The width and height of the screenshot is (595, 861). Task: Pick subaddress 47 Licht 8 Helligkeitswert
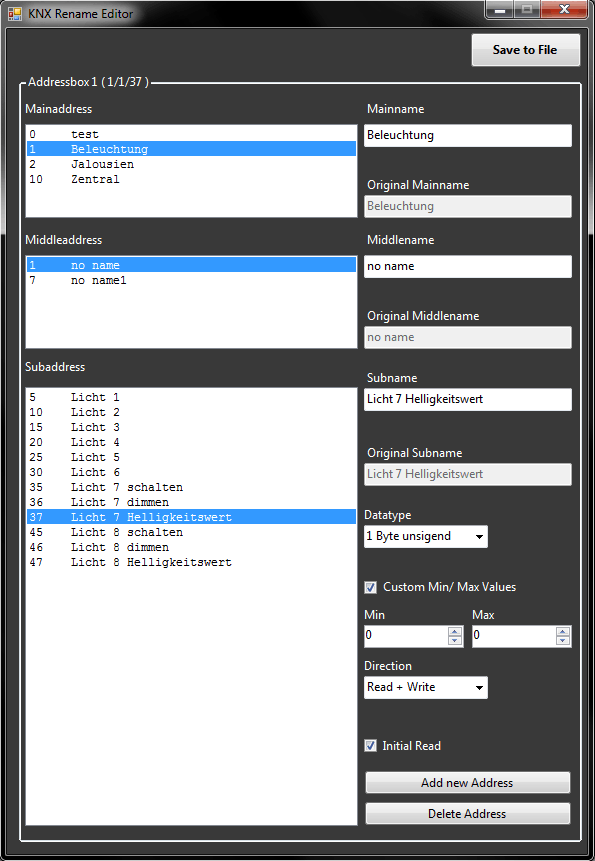click(191, 562)
